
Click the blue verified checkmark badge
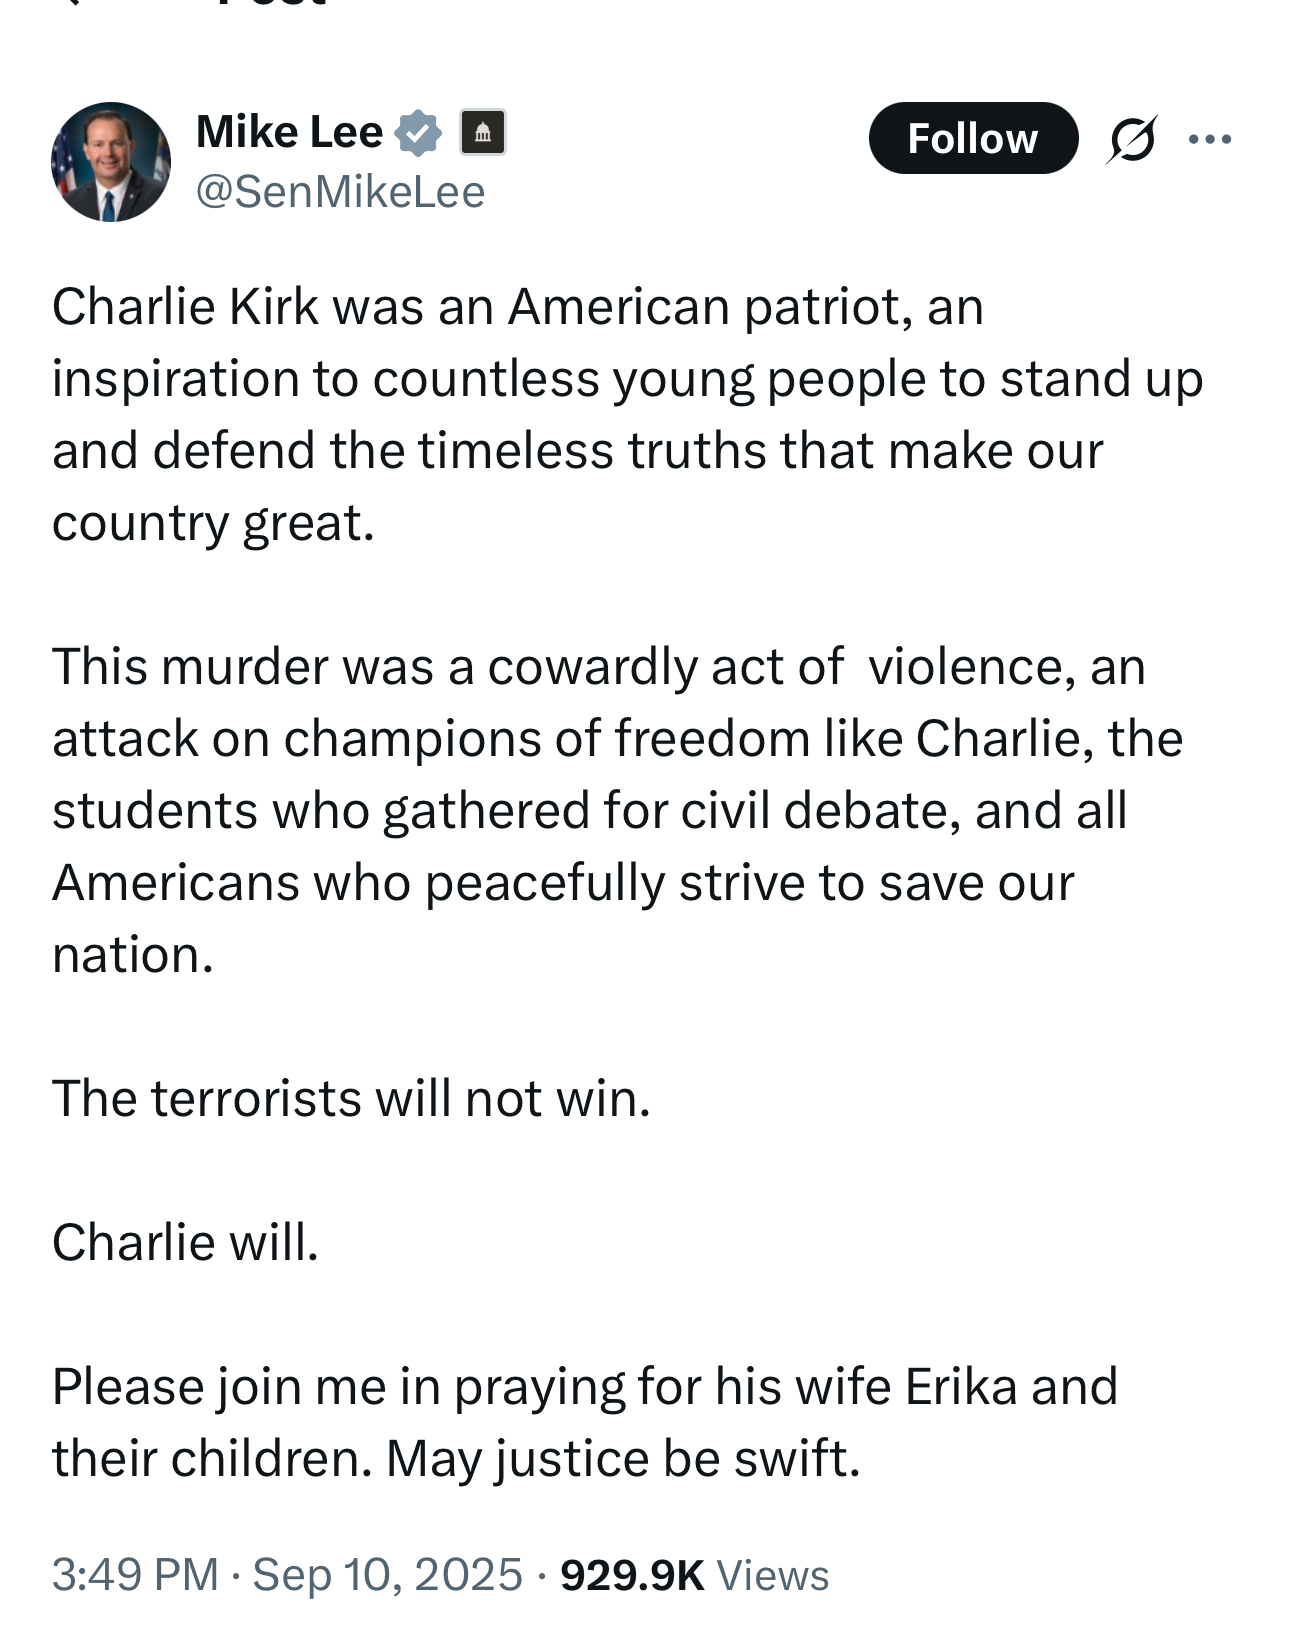click(x=419, y=133)
